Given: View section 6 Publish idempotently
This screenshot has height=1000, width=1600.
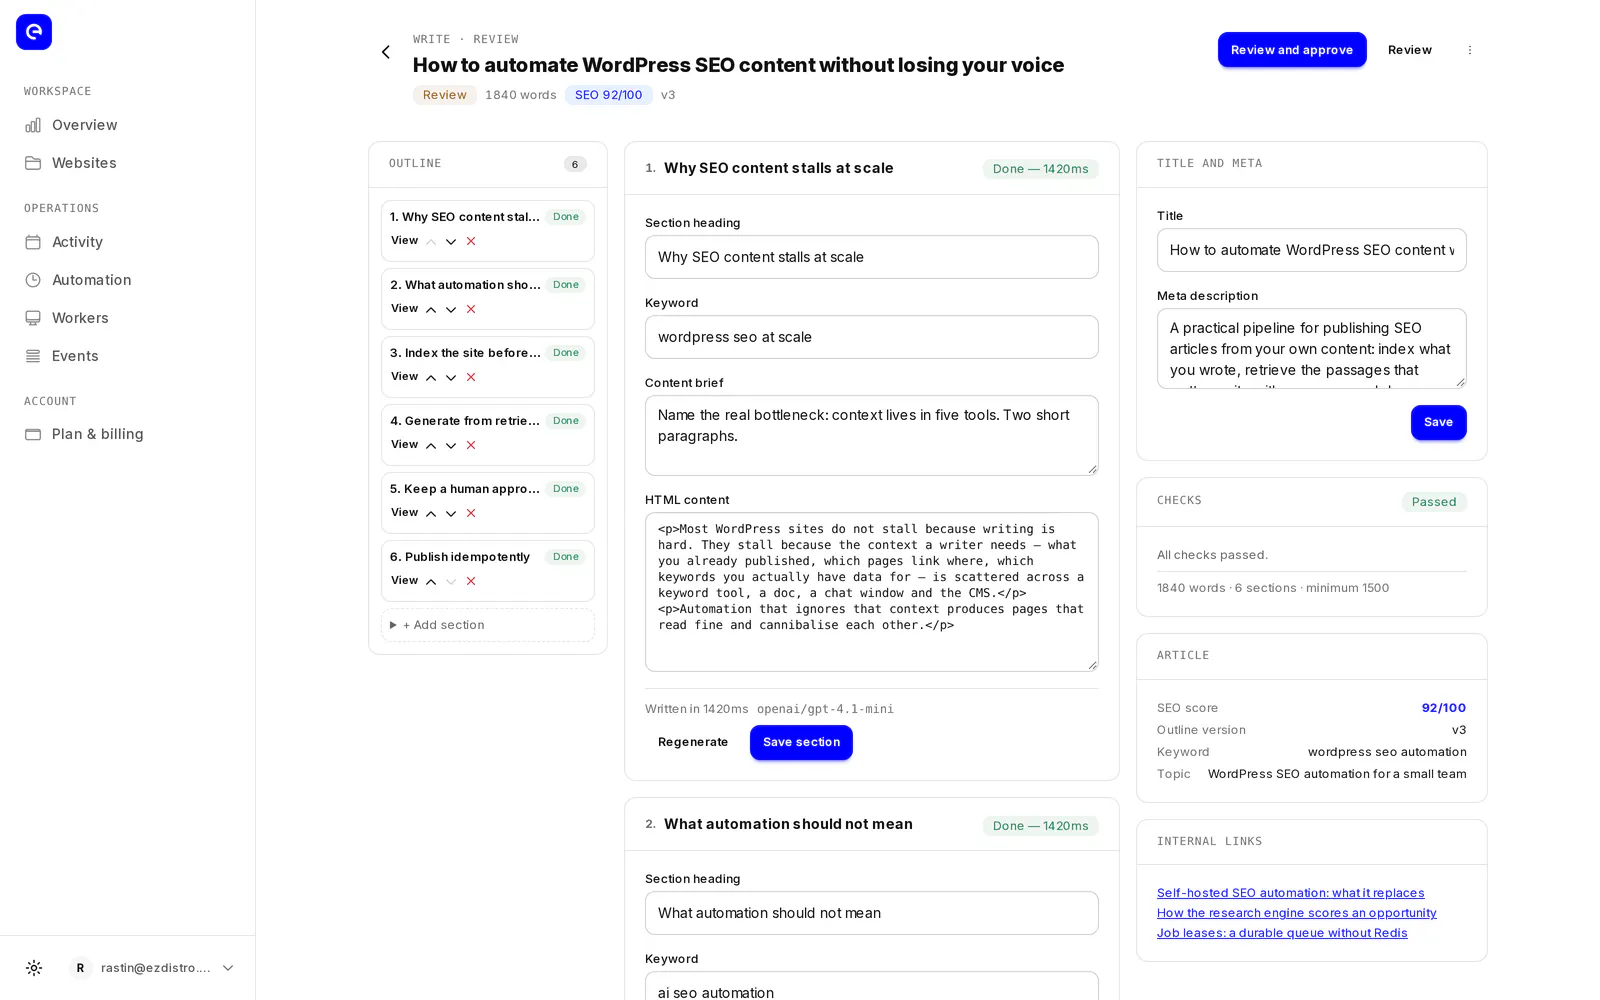Looking at the screenshot, I should pyautogui.click(x=404, y=581).
